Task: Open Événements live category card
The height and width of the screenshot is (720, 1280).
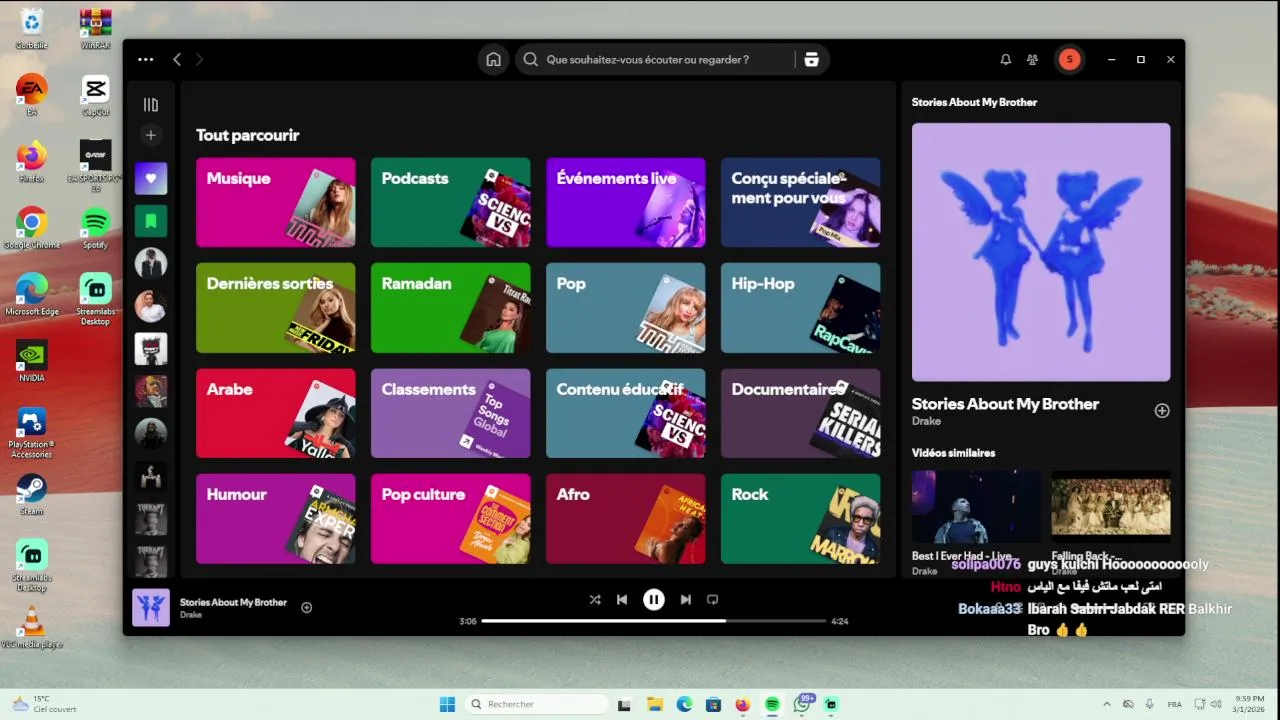Action: tap(626, 202)
